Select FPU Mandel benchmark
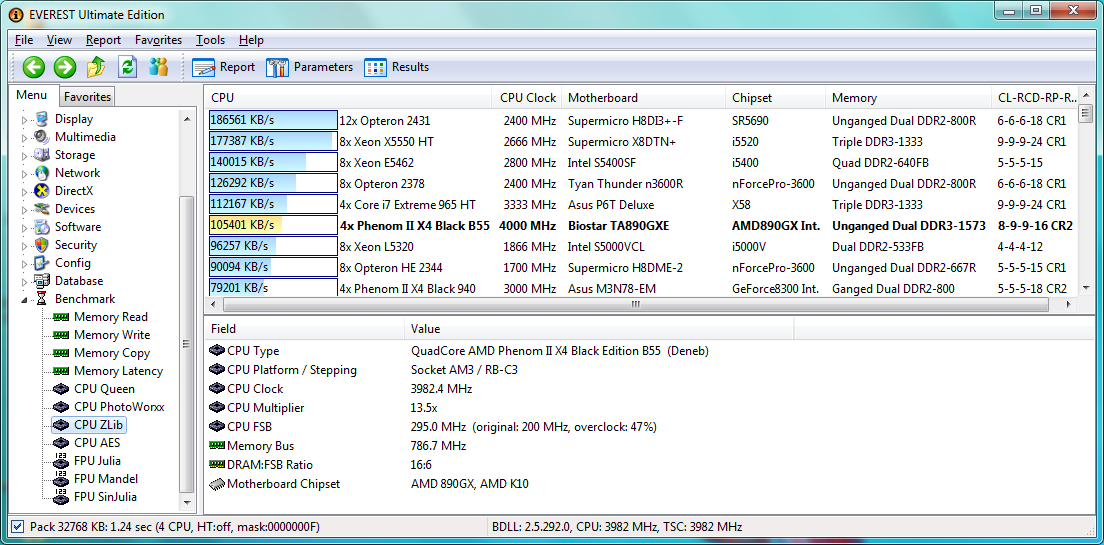Image resolution: width=1104 pixels, height=545 pixels. pos(106,479)
